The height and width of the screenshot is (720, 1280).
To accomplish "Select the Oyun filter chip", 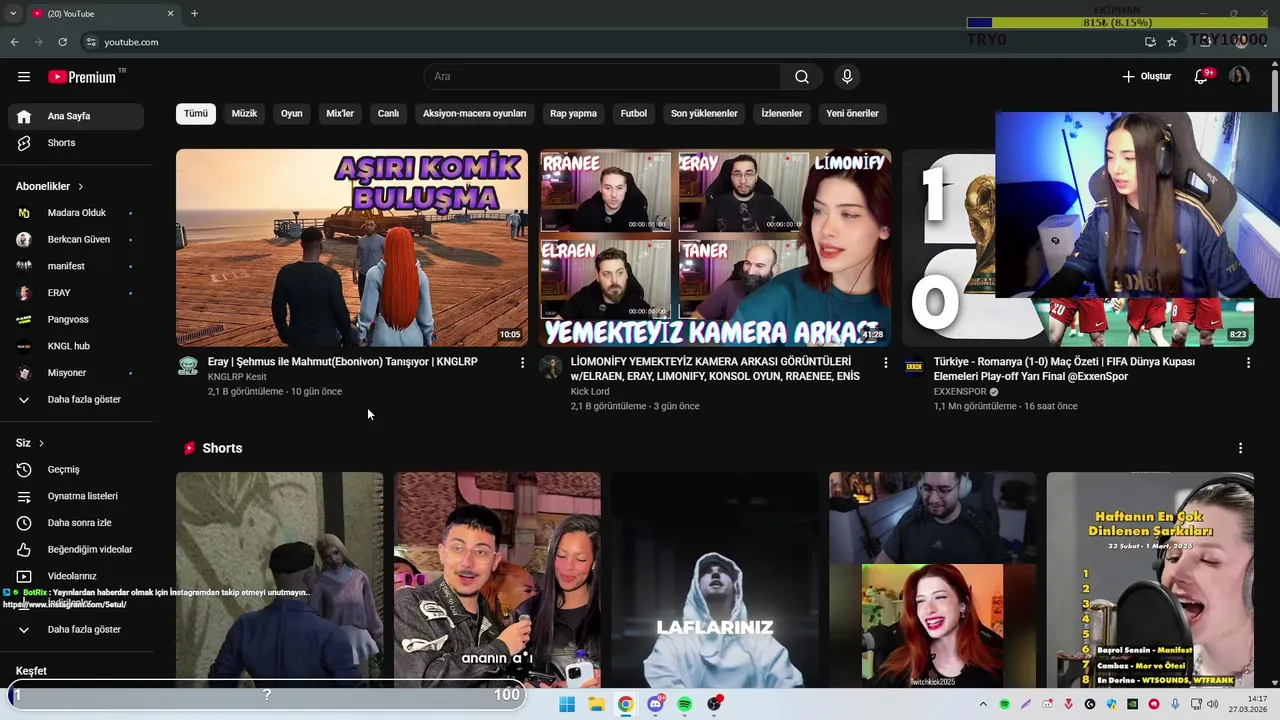I will (x=292, y=113).
